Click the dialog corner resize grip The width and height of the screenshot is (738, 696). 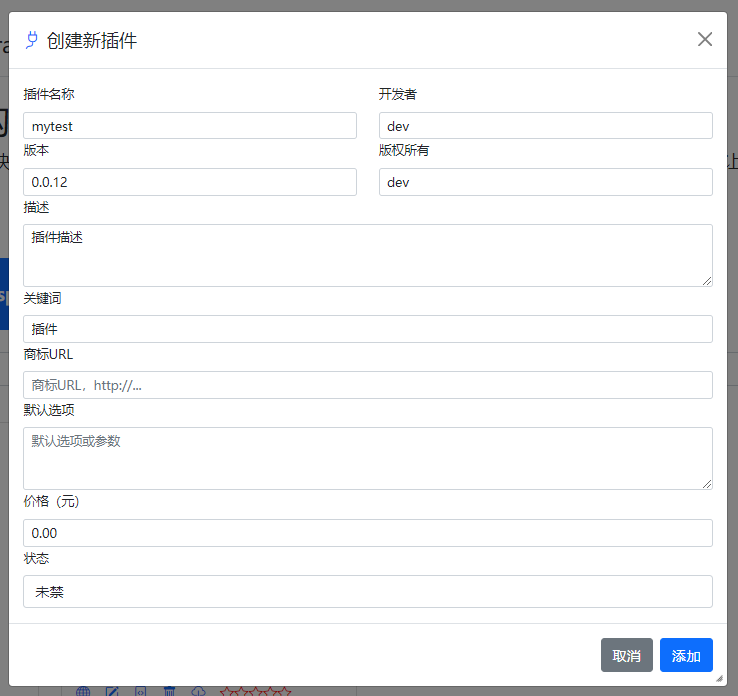(x=719, y=678)
